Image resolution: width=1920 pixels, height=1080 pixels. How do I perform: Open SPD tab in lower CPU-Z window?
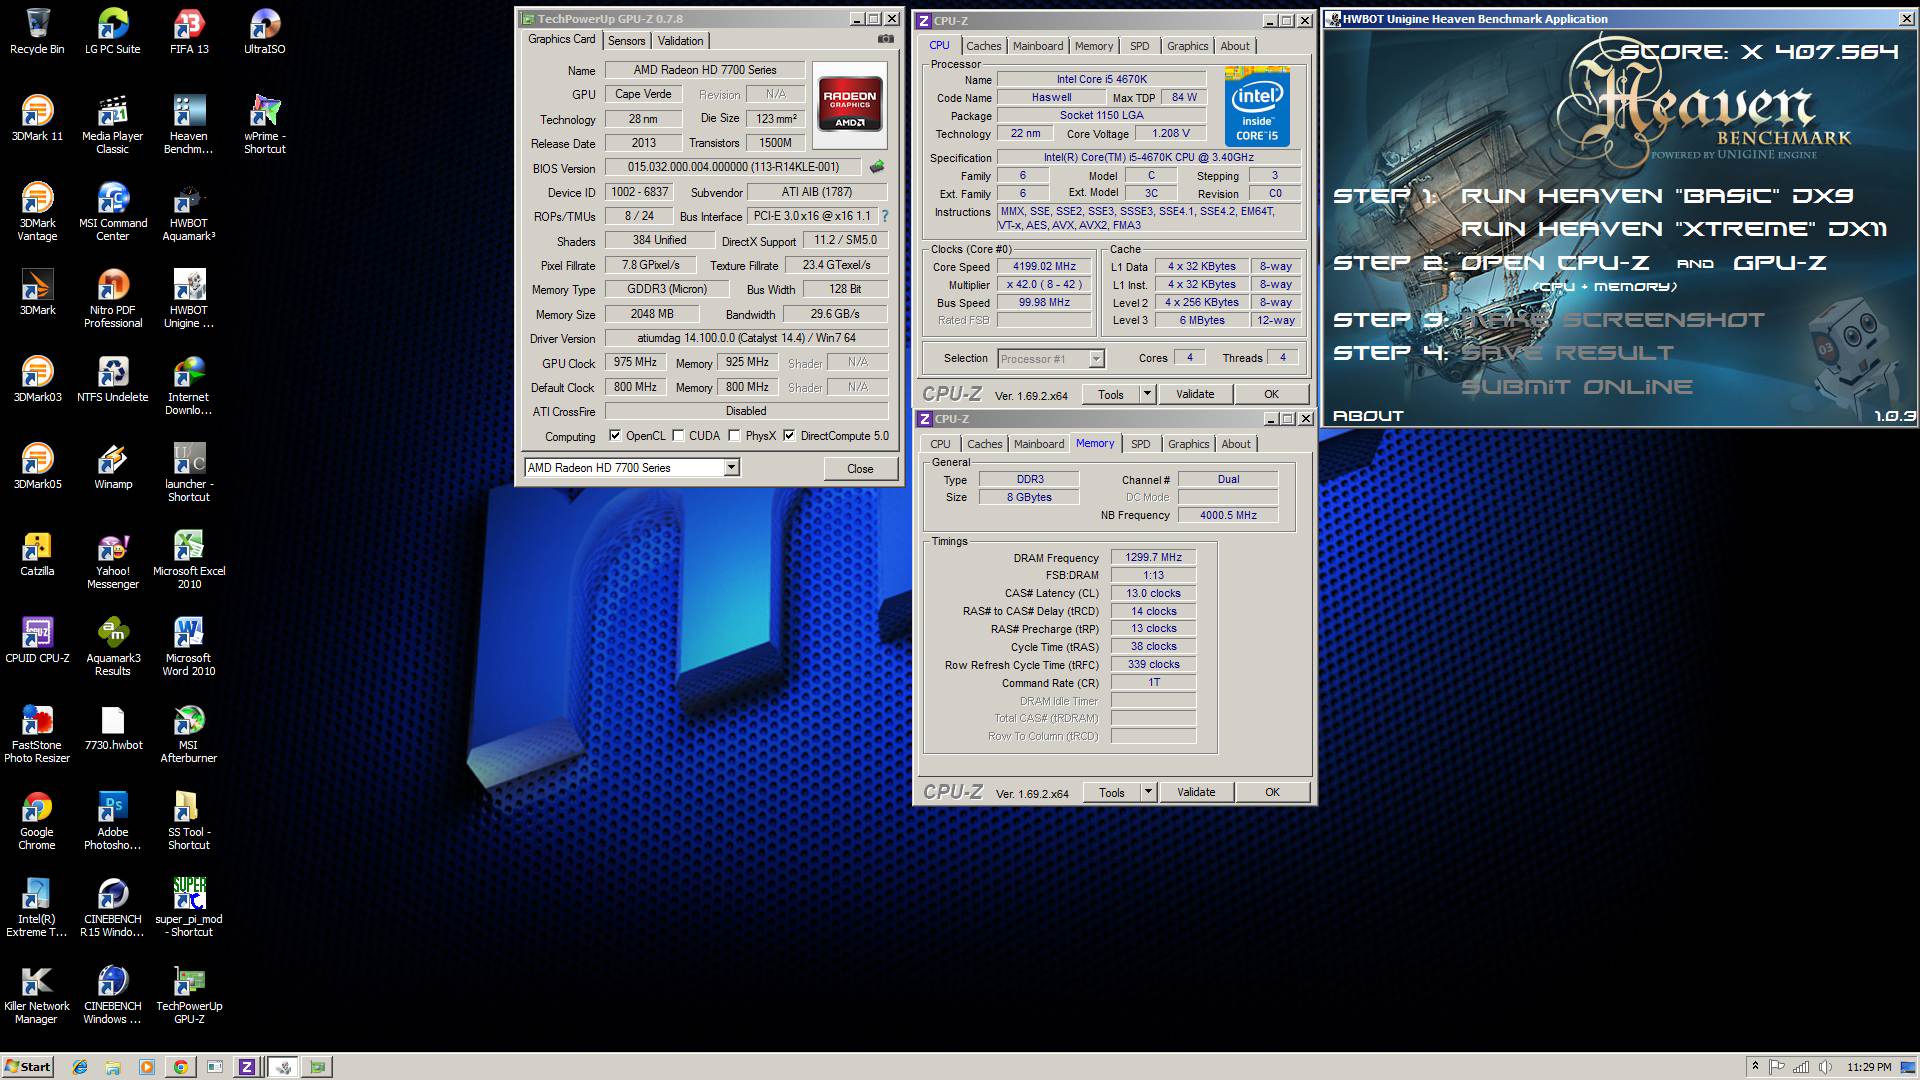coord(1140,444)
